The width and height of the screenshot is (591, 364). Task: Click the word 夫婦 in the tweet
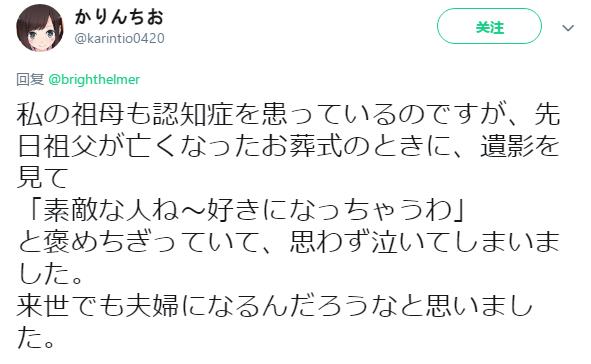(x=152, y=306)
